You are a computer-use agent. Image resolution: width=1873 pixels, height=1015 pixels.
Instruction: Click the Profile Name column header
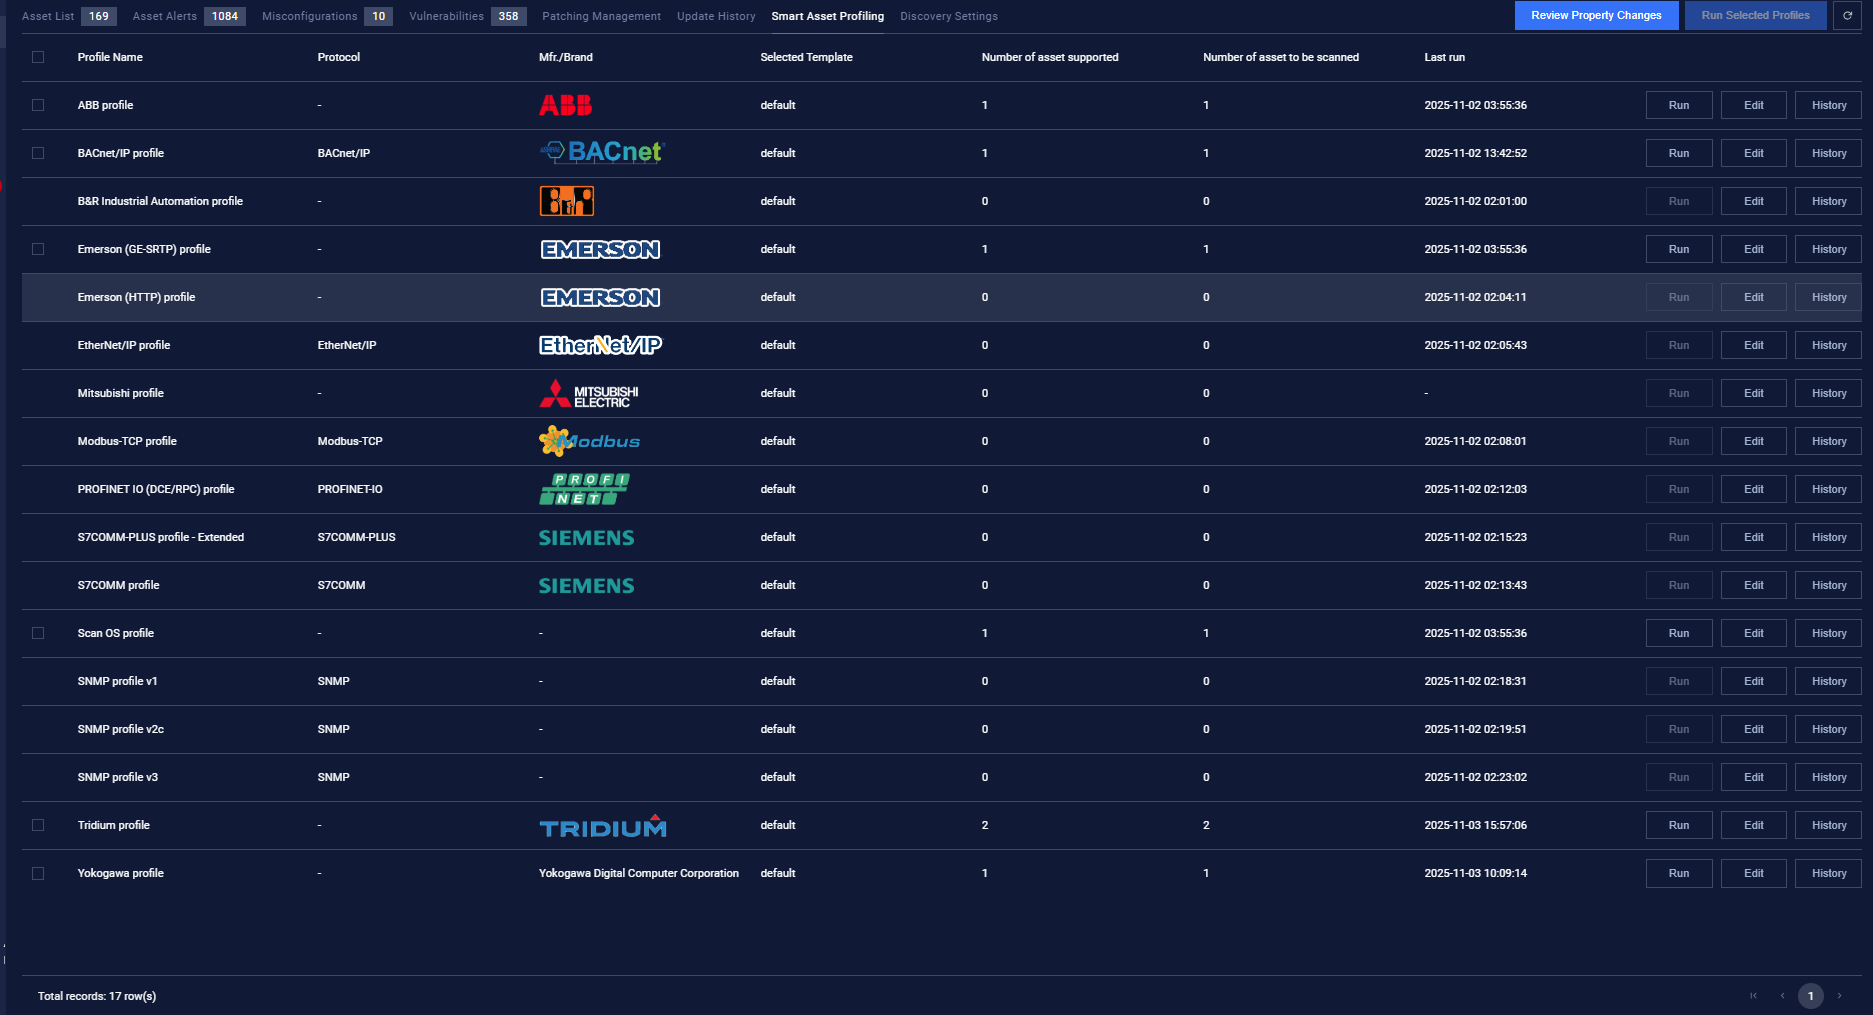pyautogui.click(x=110, y=57)
